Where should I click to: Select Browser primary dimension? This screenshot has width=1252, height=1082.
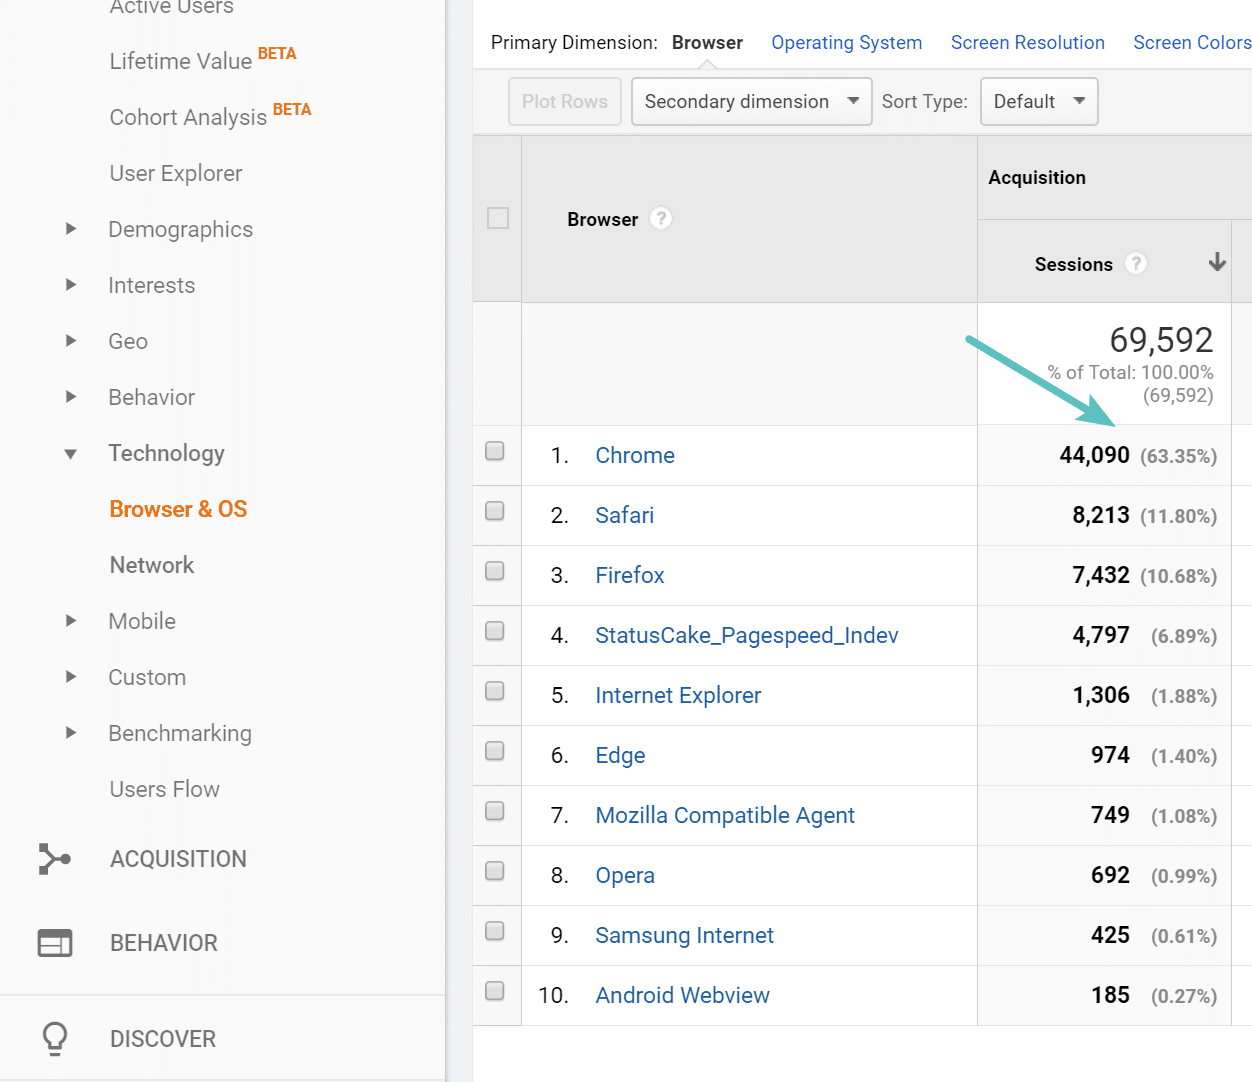click(707, 43)
